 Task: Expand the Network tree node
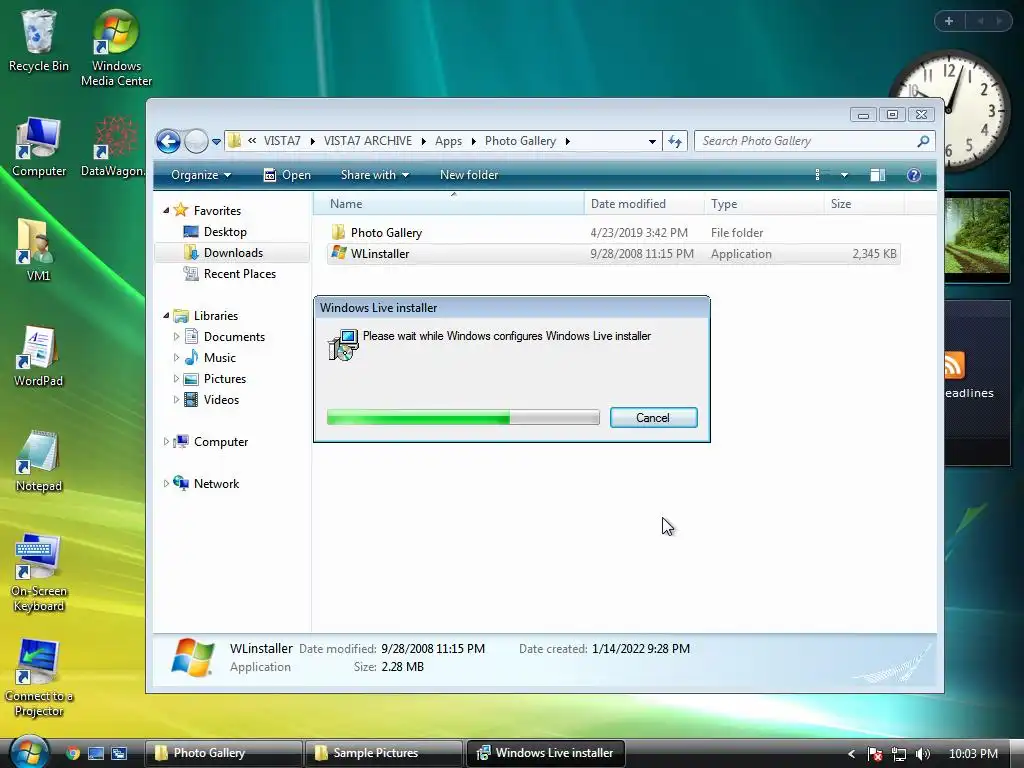click(x=166, y=483)
